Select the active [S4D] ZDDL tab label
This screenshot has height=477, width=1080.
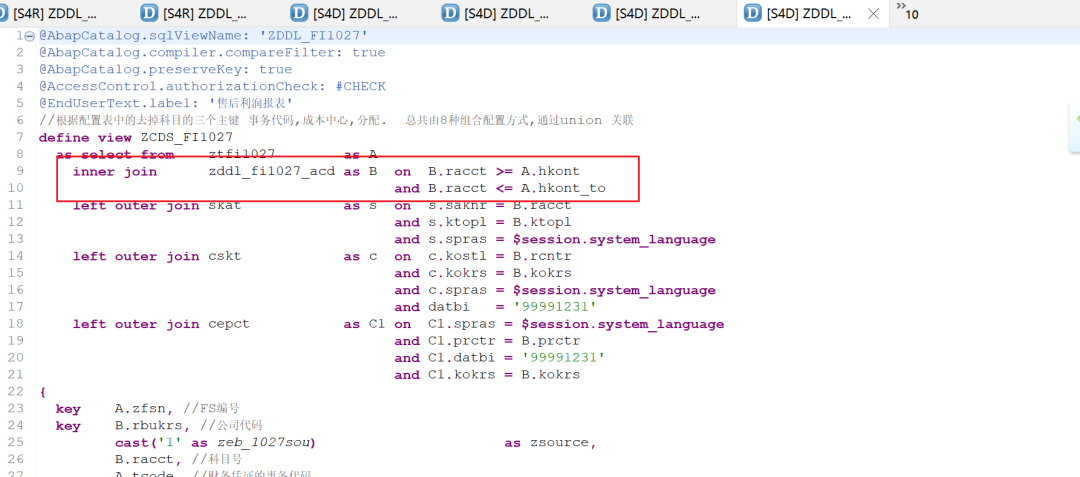pos(811,13)
